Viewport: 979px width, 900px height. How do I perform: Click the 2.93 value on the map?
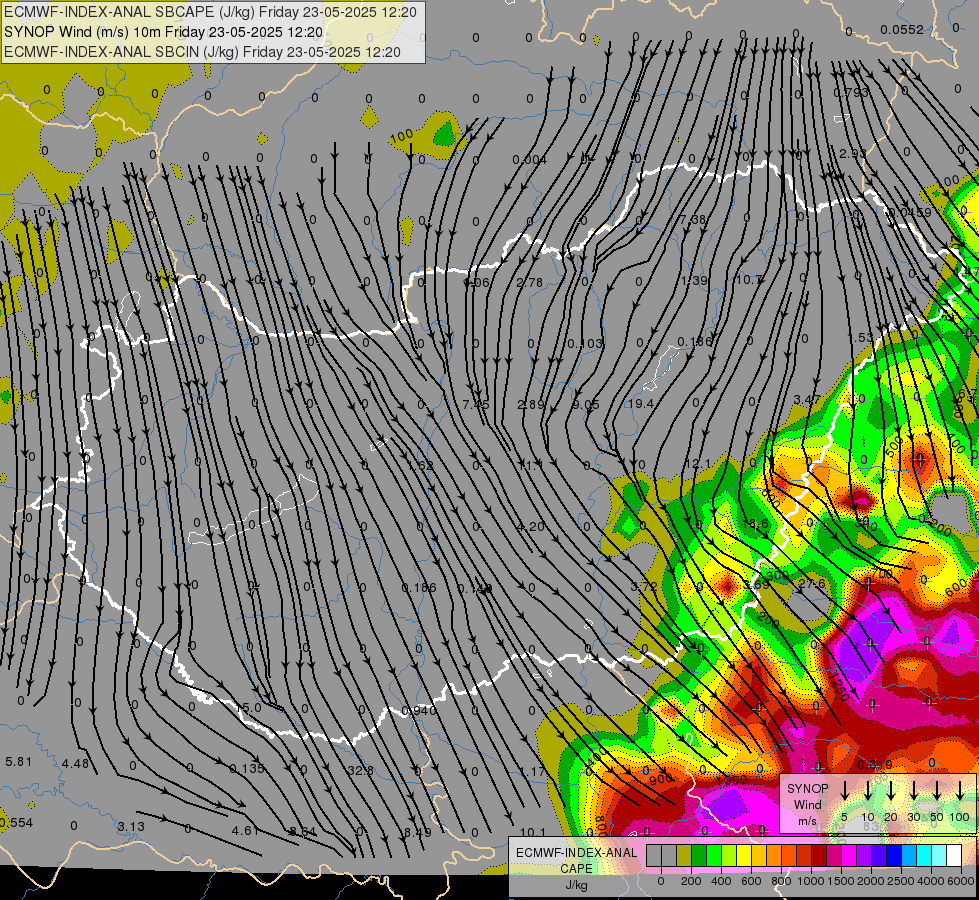[x=852, y=153]
